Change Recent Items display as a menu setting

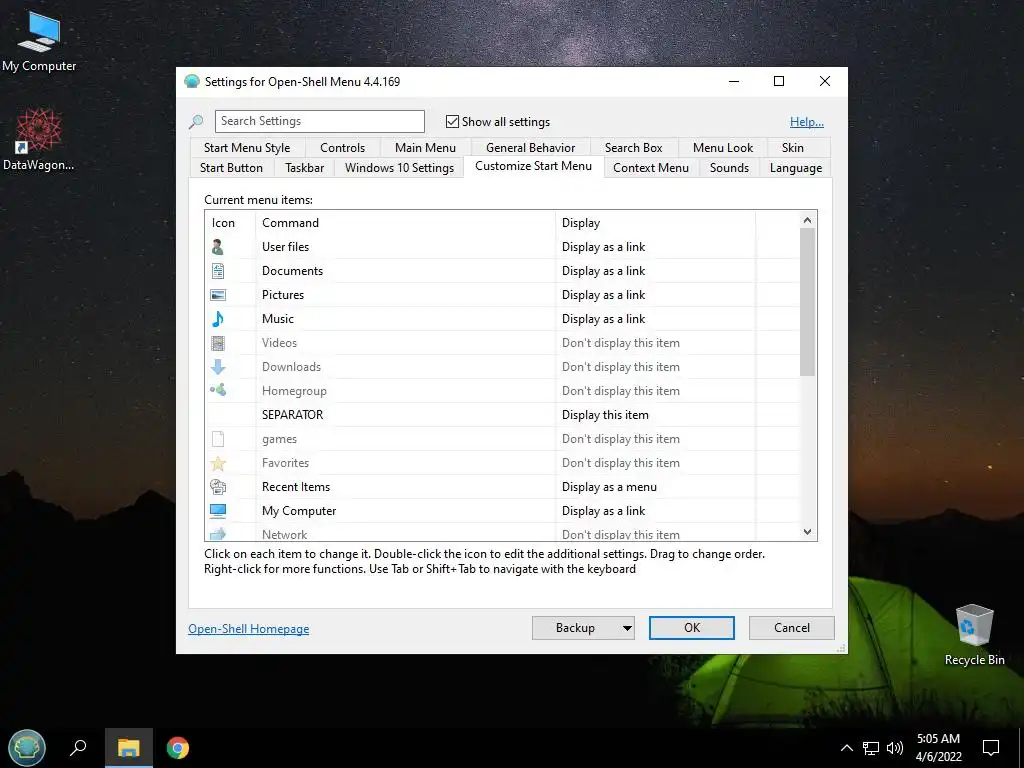[x=609, y=487]
